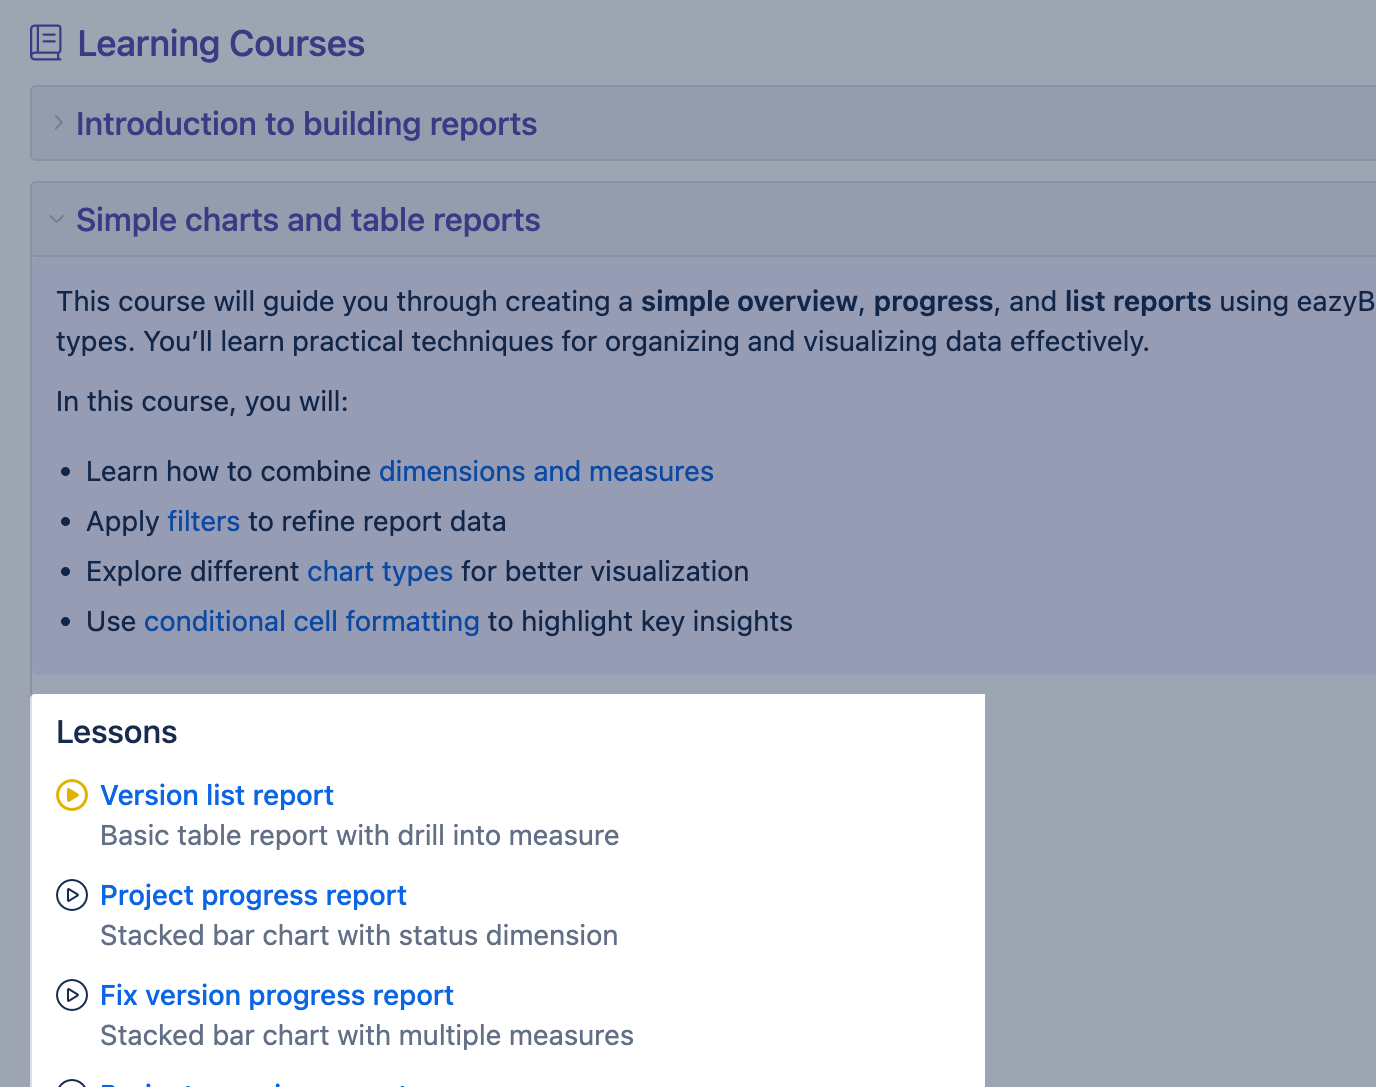Viewport: 1376px width, 1087px height.
Task: Click the Lessons section heading
Action: tap(117, 732)
